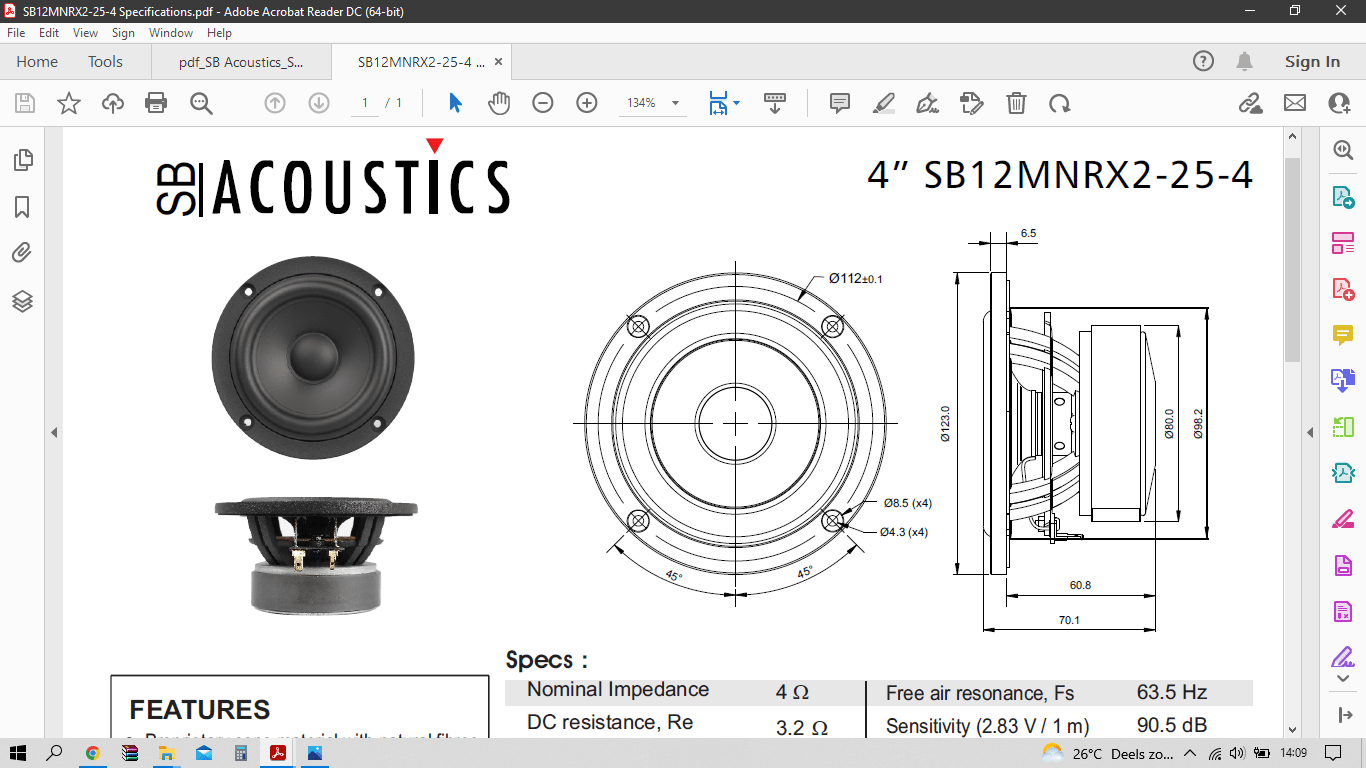Select the Highlight text tool
This screenshot has height=768, width=1366.
pos(883,103)
